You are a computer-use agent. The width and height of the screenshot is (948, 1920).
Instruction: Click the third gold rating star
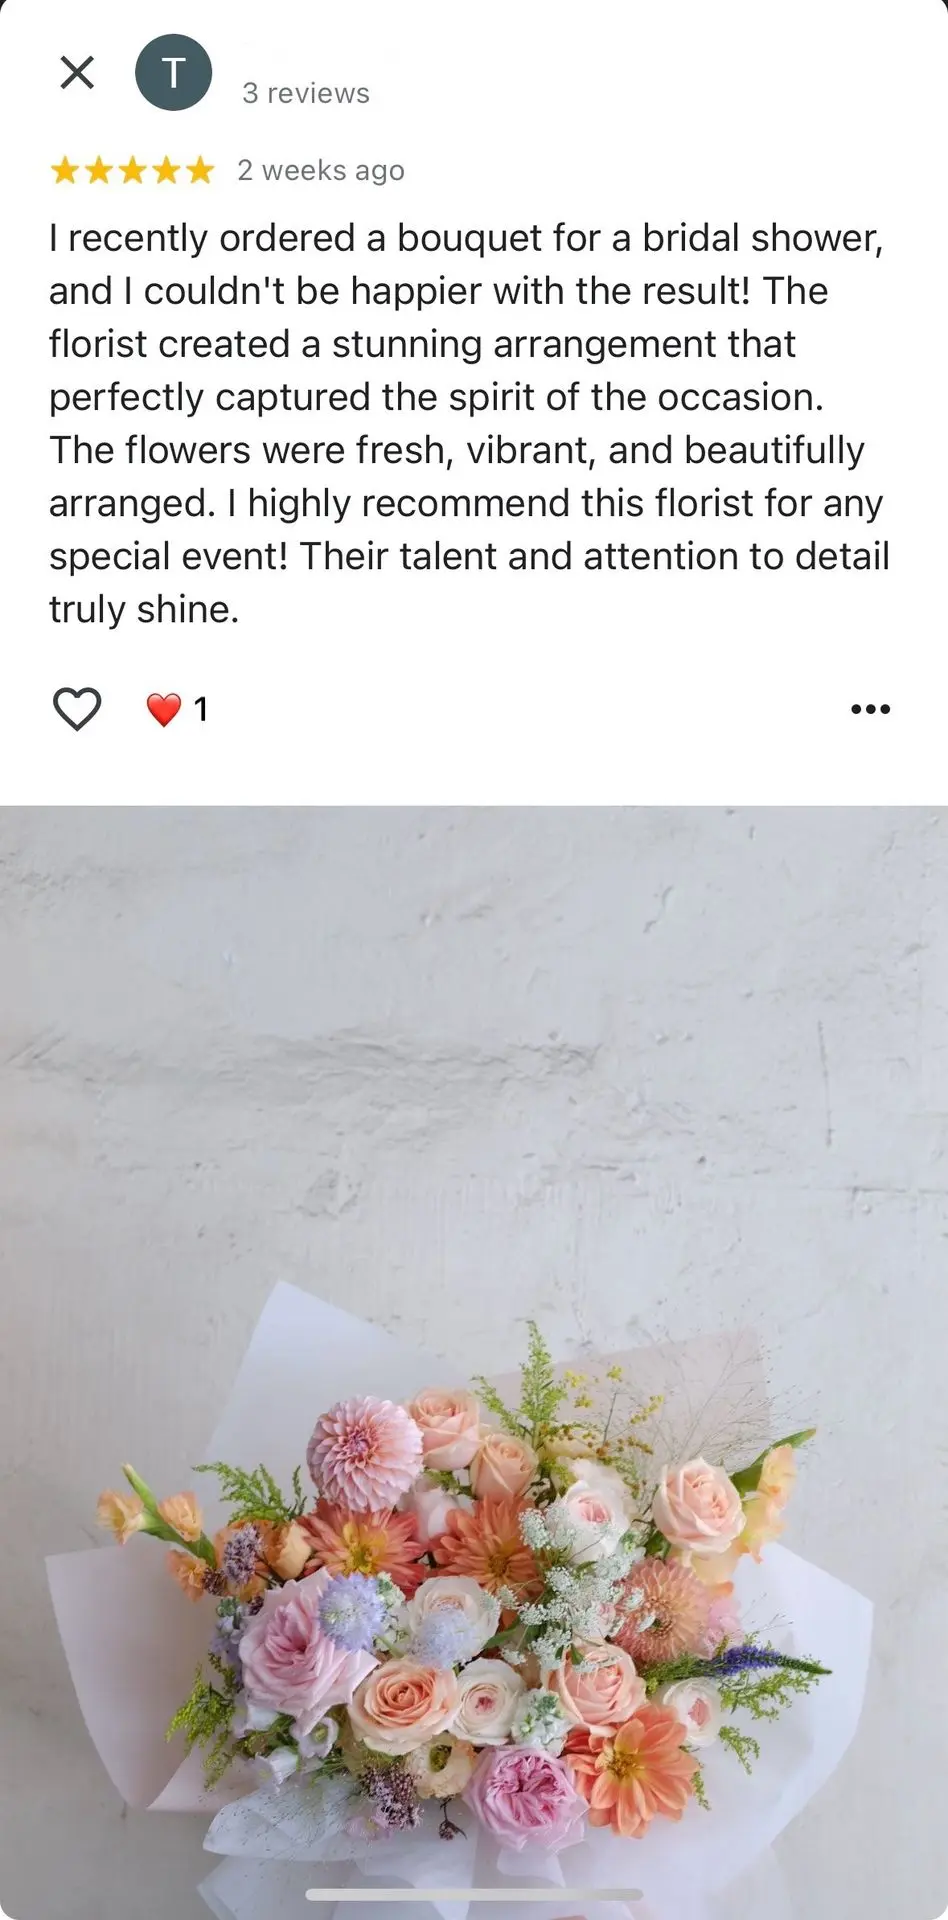pyautogui.click(x=132, y=171)
